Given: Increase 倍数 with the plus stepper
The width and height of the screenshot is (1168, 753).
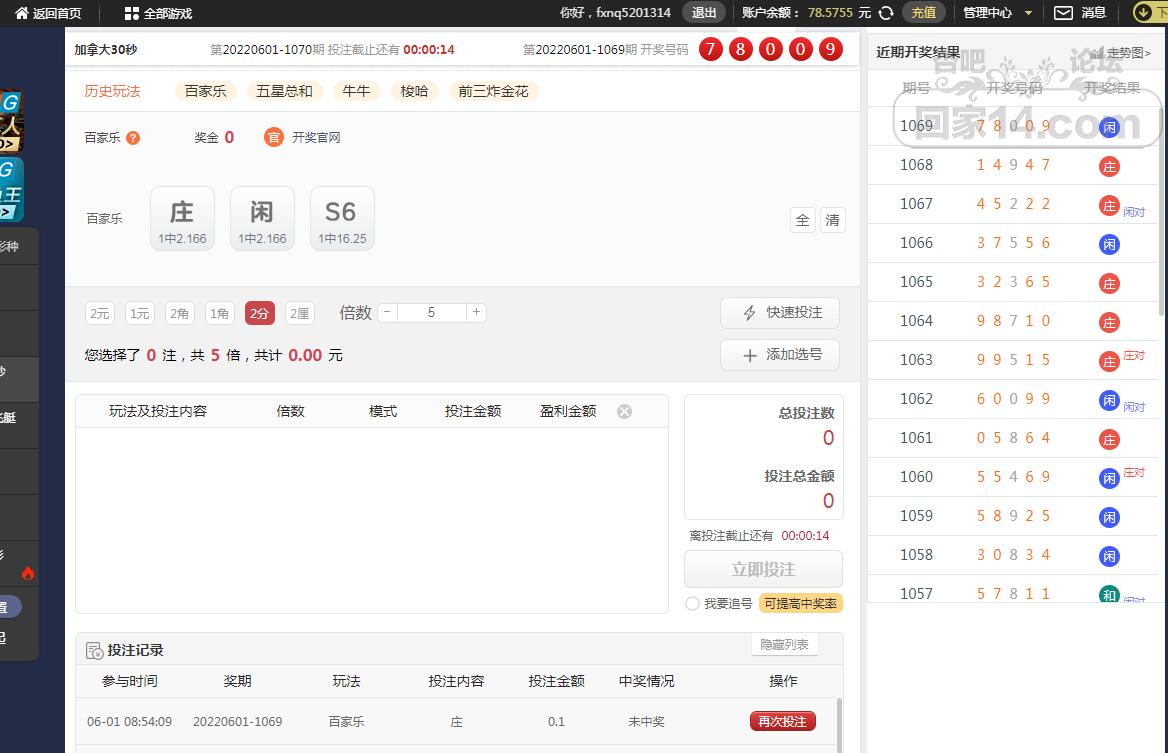Looking at the screenshot, I should coord(477,312).
